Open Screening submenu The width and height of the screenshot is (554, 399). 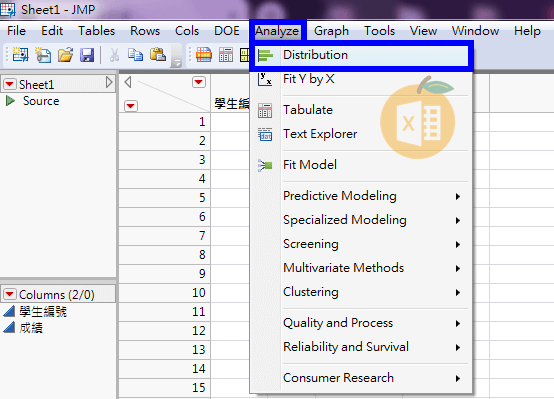[x=361, y=244]
